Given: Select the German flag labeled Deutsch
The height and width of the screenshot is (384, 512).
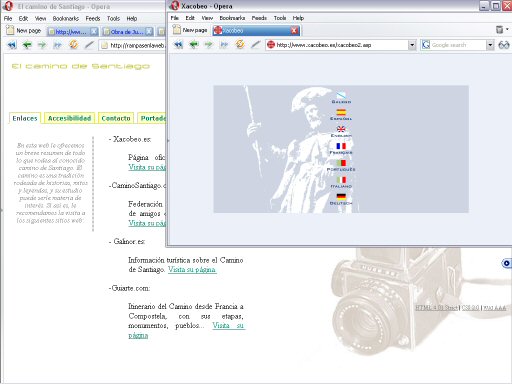Looking at the screenshot, I should [x=341, y=199].
